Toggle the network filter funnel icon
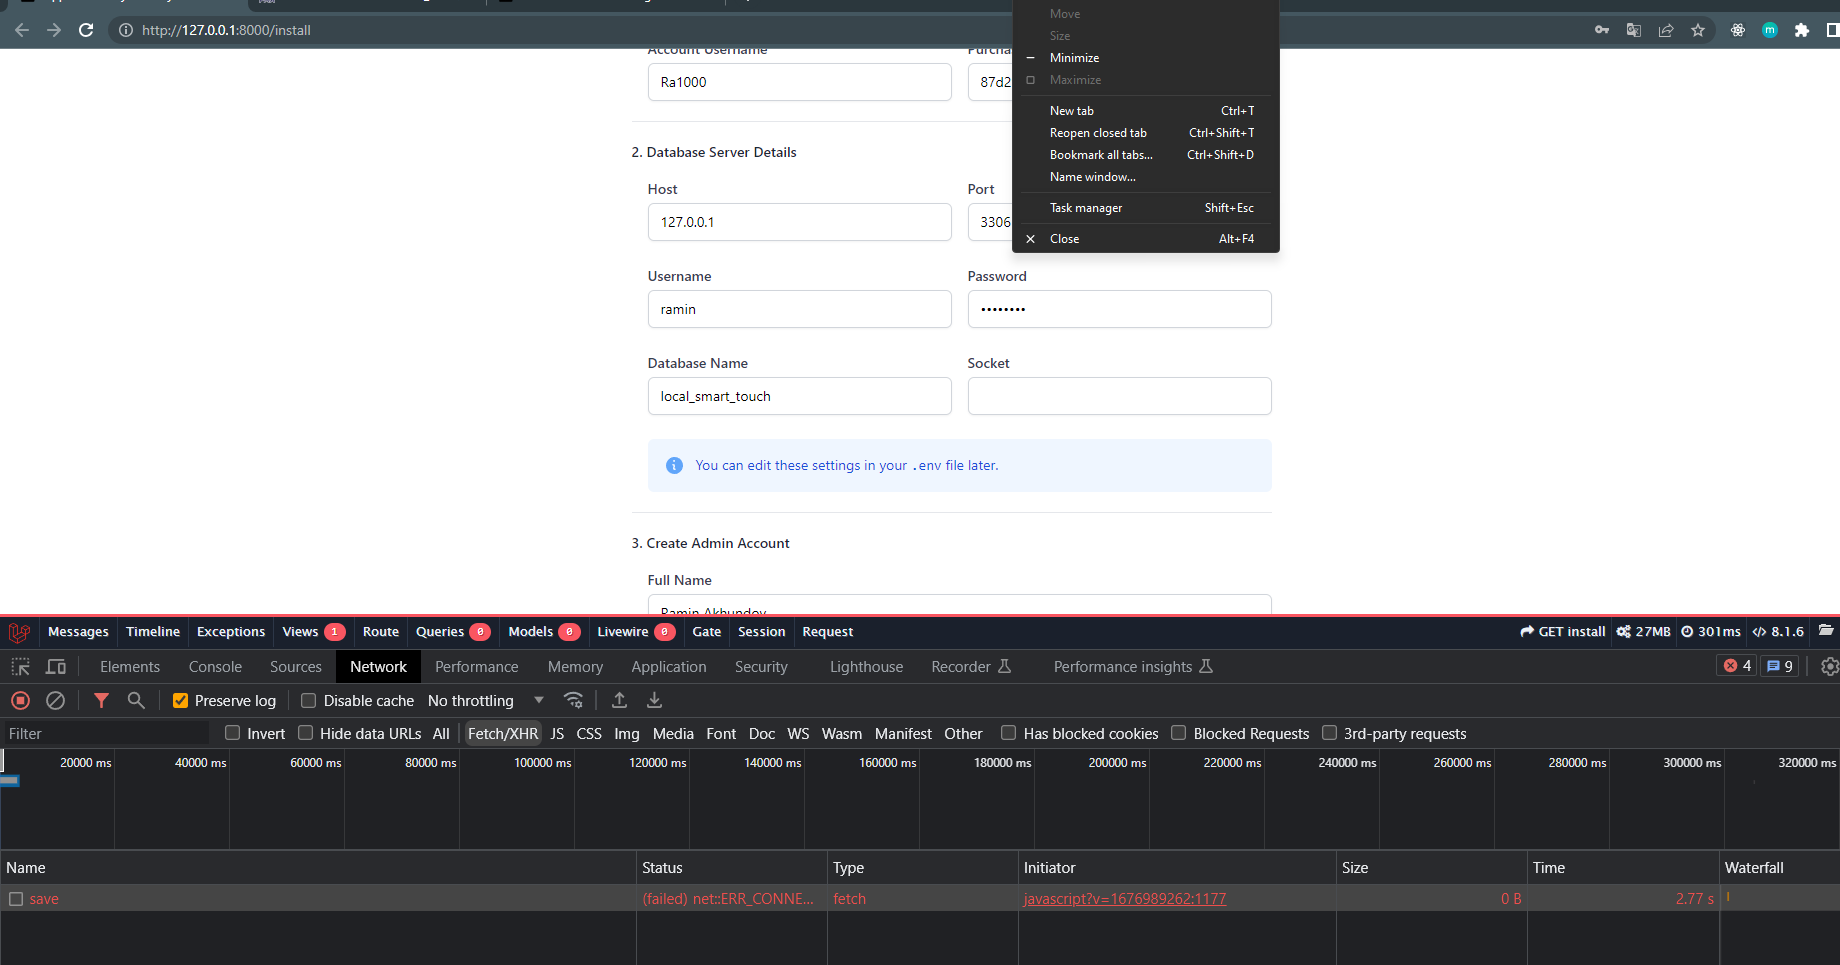The image size is (1840, 965). tap(101, 701)
